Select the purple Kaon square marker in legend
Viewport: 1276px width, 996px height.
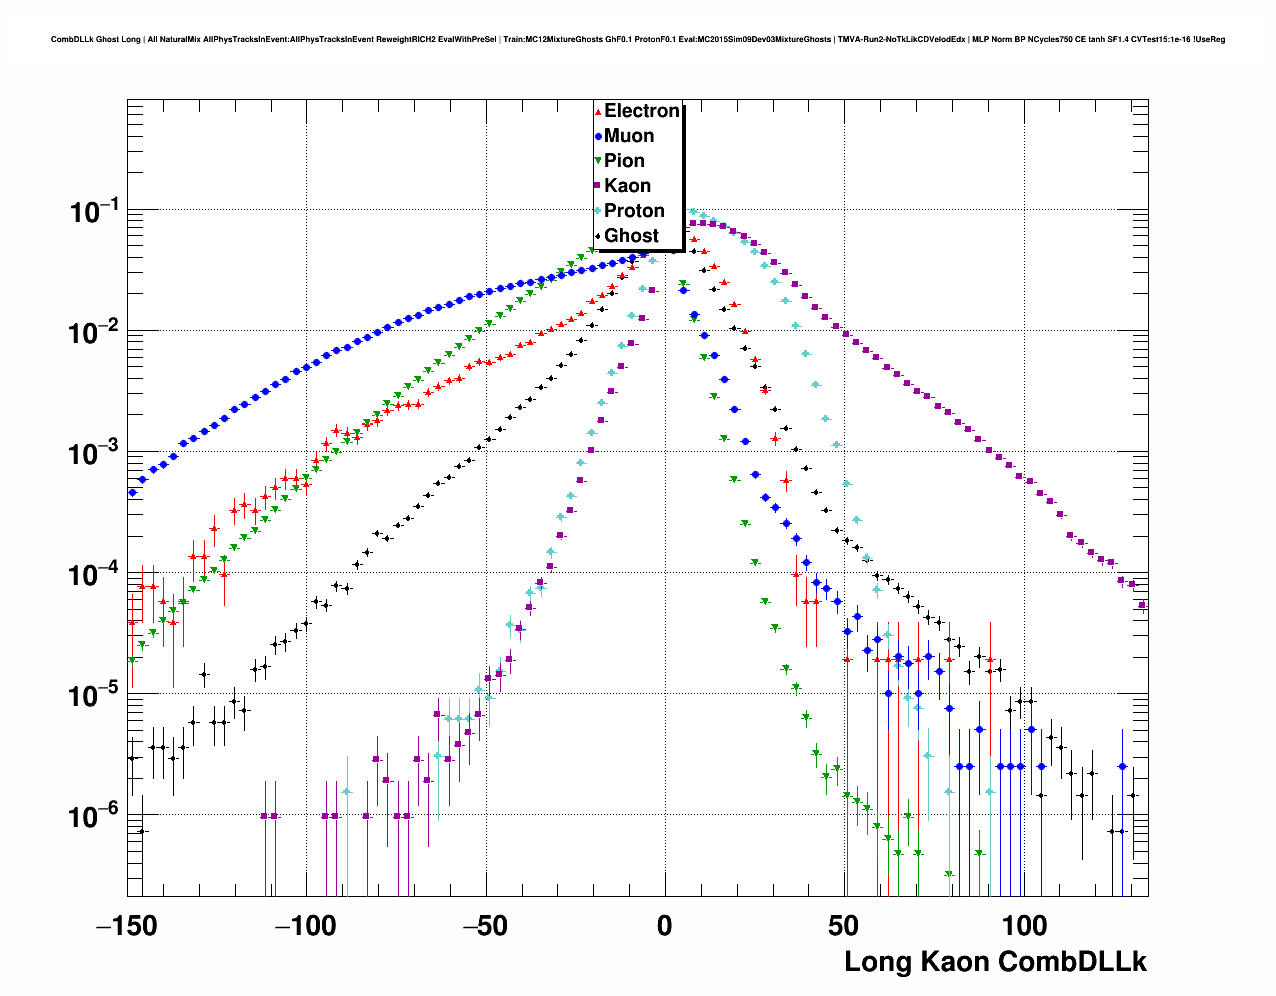598,186
